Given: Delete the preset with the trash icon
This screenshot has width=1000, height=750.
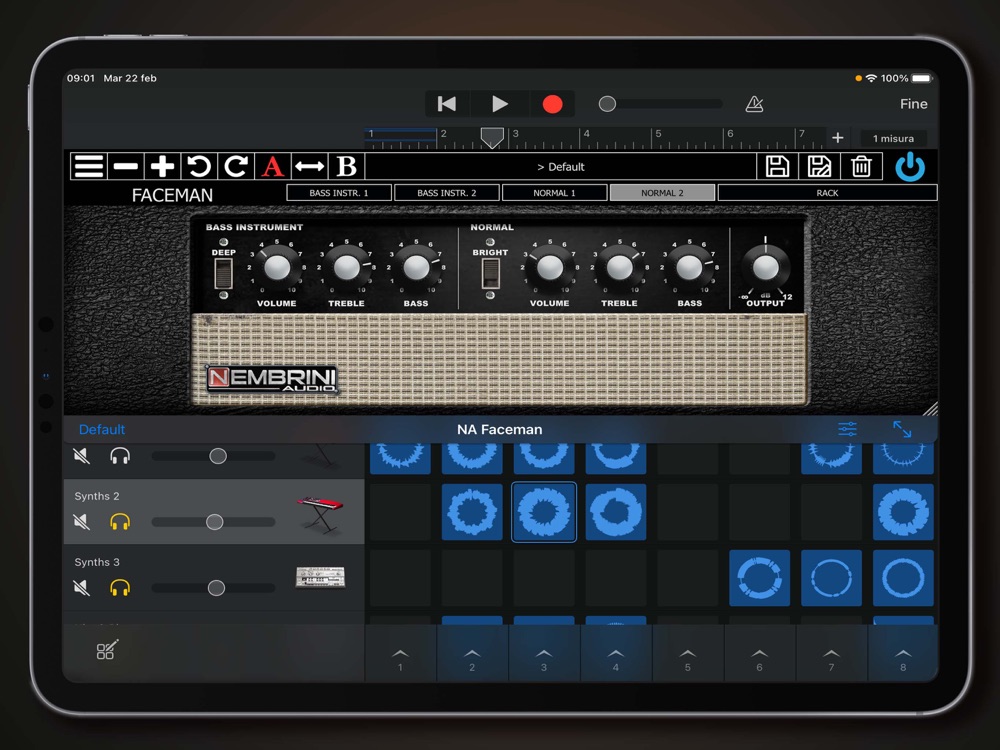Looking at the screenshot, I should 861,166.
